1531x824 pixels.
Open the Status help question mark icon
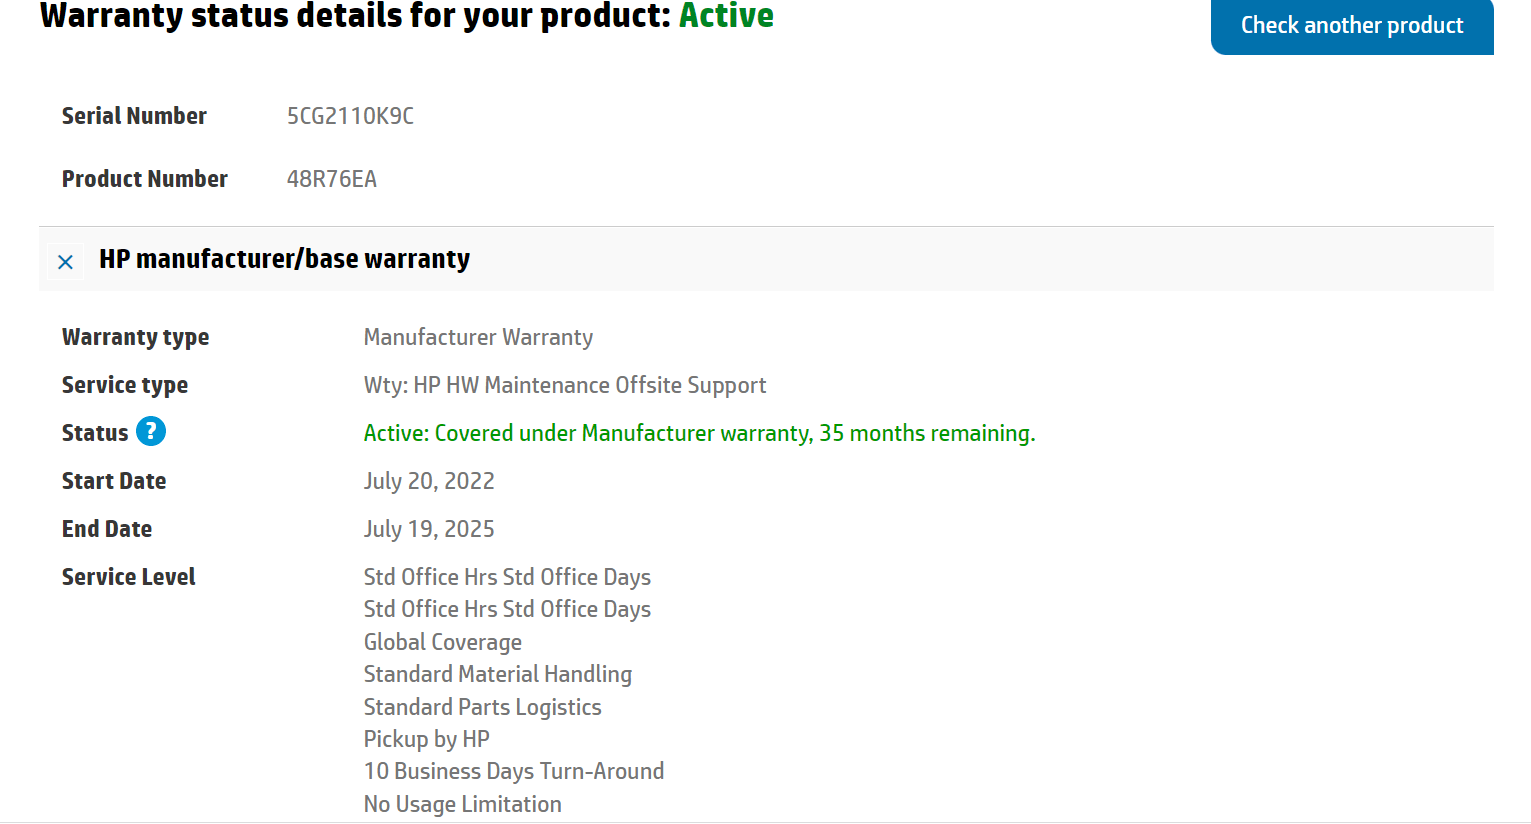pyautogui.click(x=151, y=431)
